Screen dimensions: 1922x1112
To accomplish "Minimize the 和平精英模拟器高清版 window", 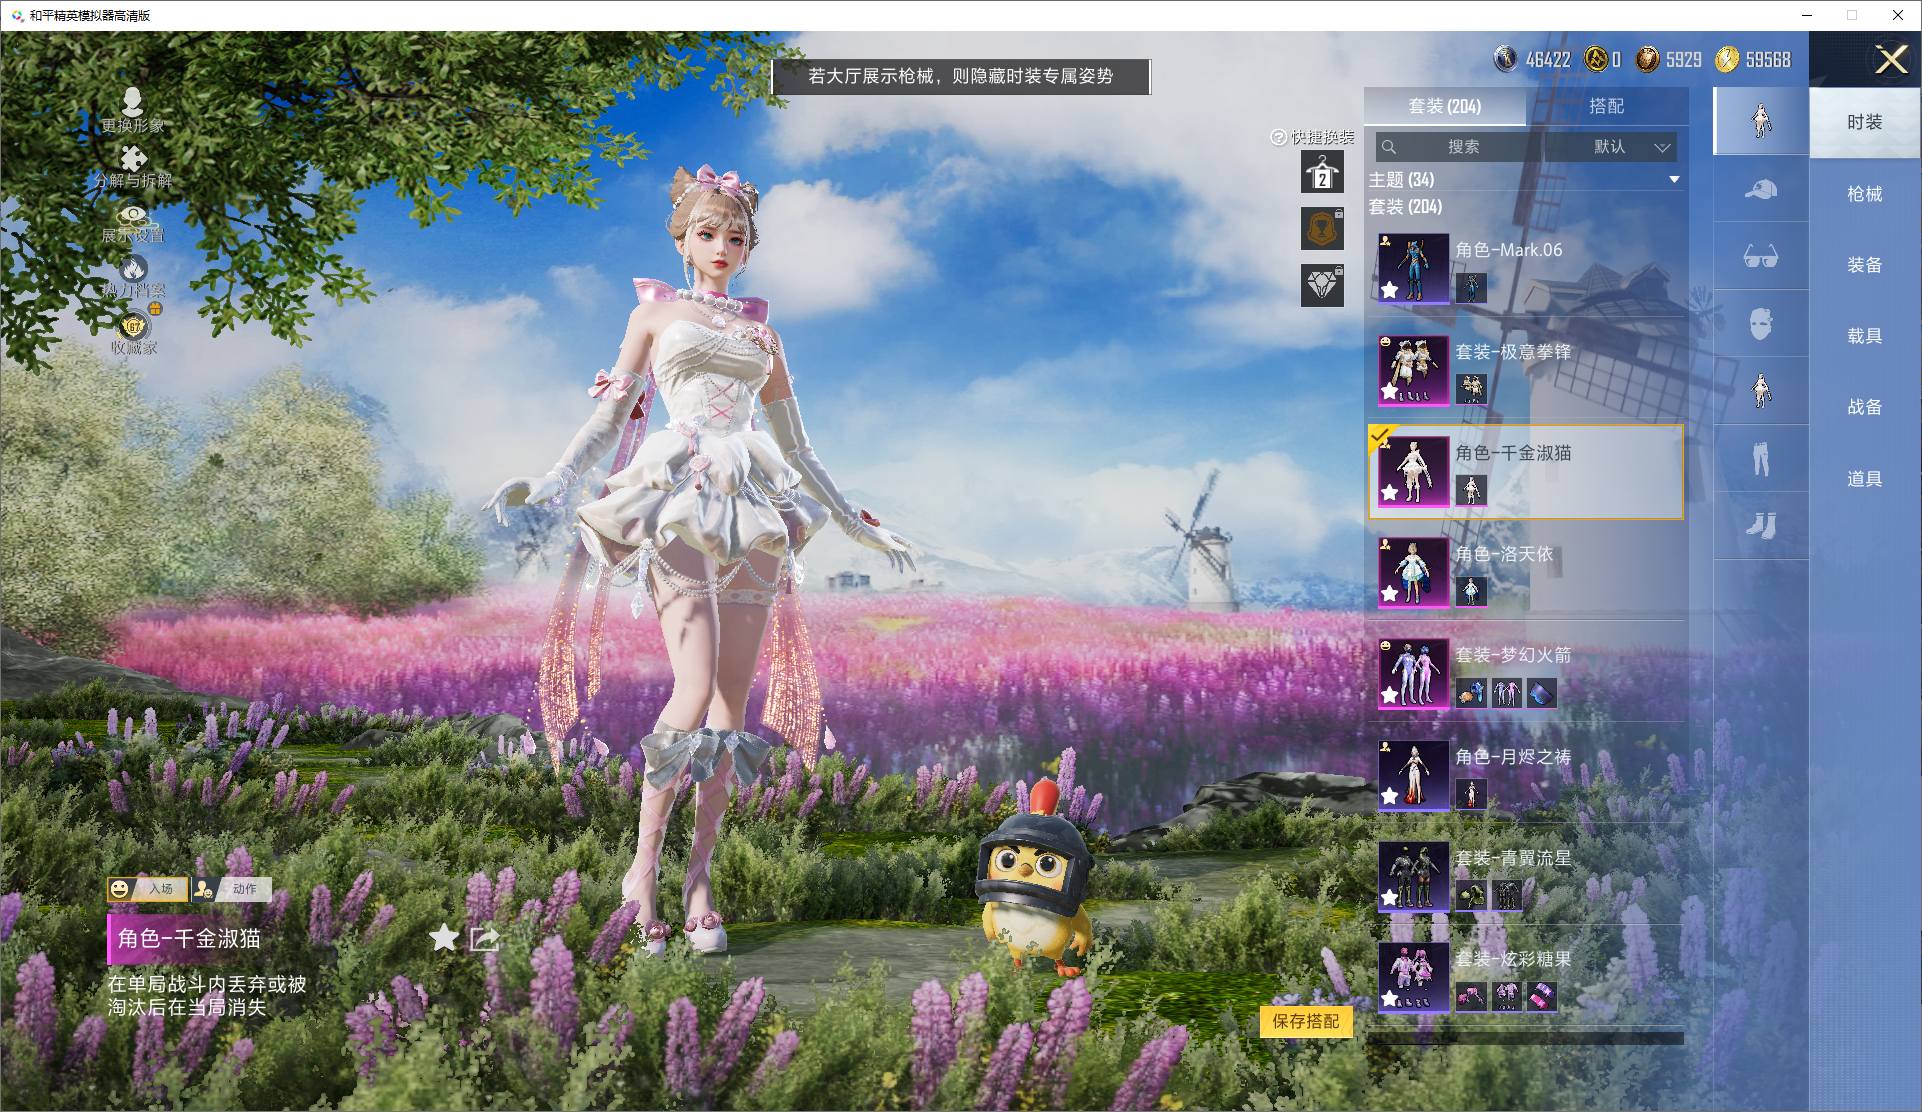I will (x=1807, y=15).
